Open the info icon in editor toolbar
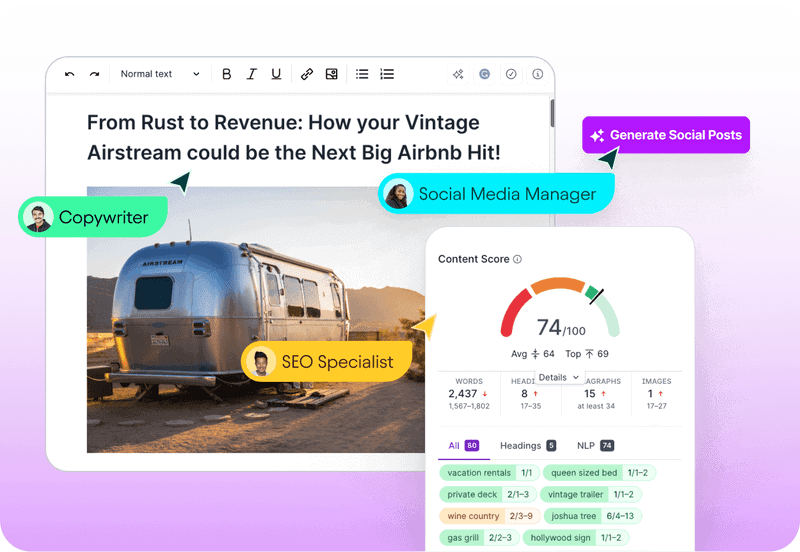The width and height of the screenshot is (800, 552). click(x=537, y=74)
